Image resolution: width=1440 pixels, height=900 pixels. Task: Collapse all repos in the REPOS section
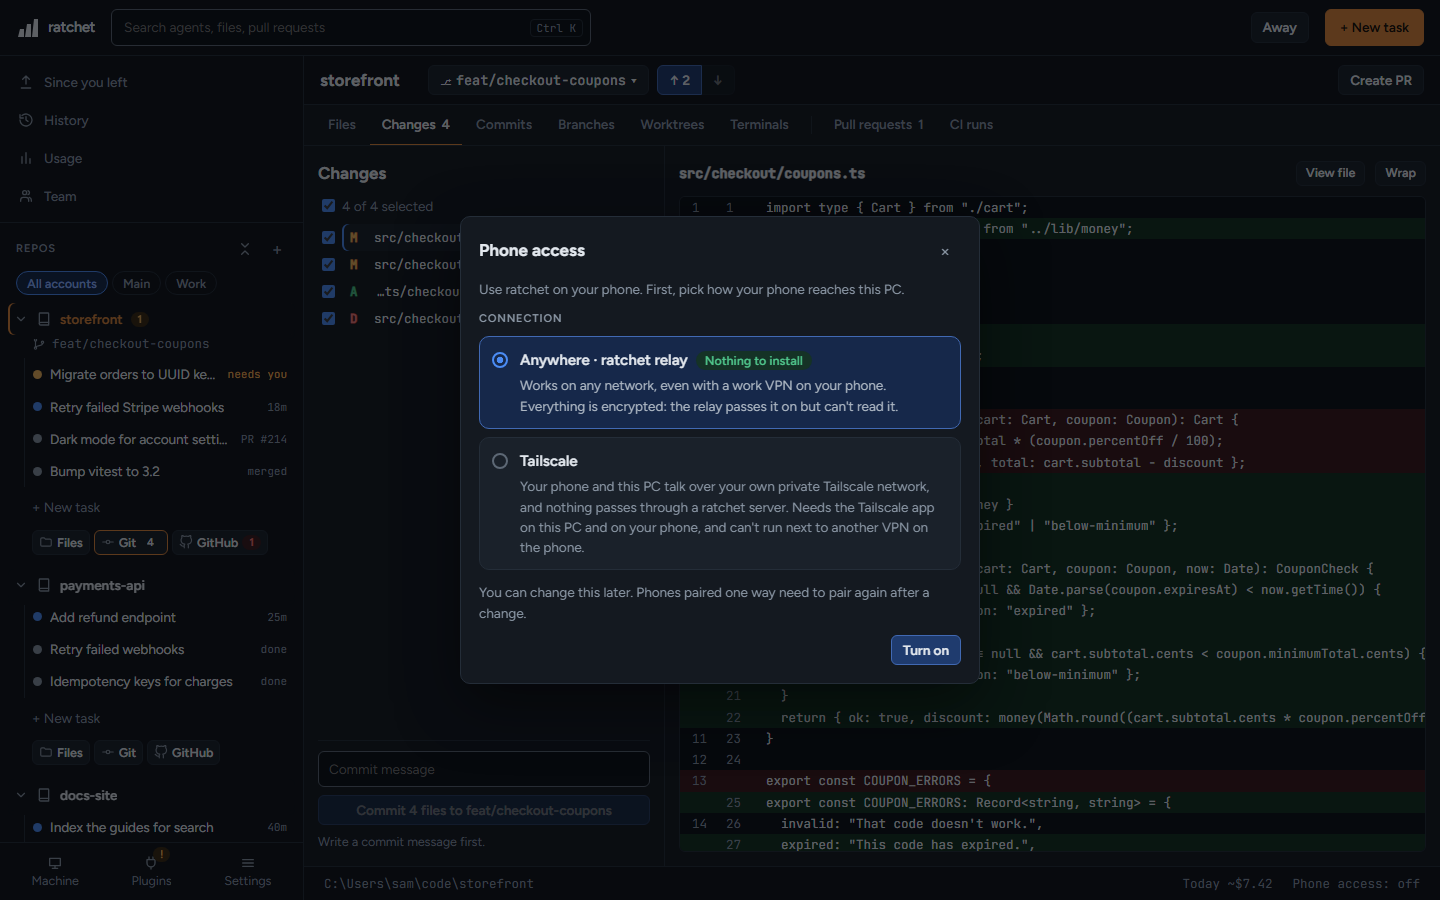point(245,249)
